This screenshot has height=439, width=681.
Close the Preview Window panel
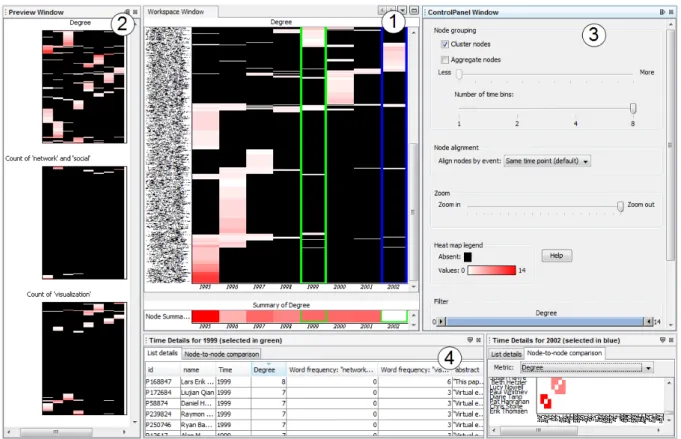[135, 12]
